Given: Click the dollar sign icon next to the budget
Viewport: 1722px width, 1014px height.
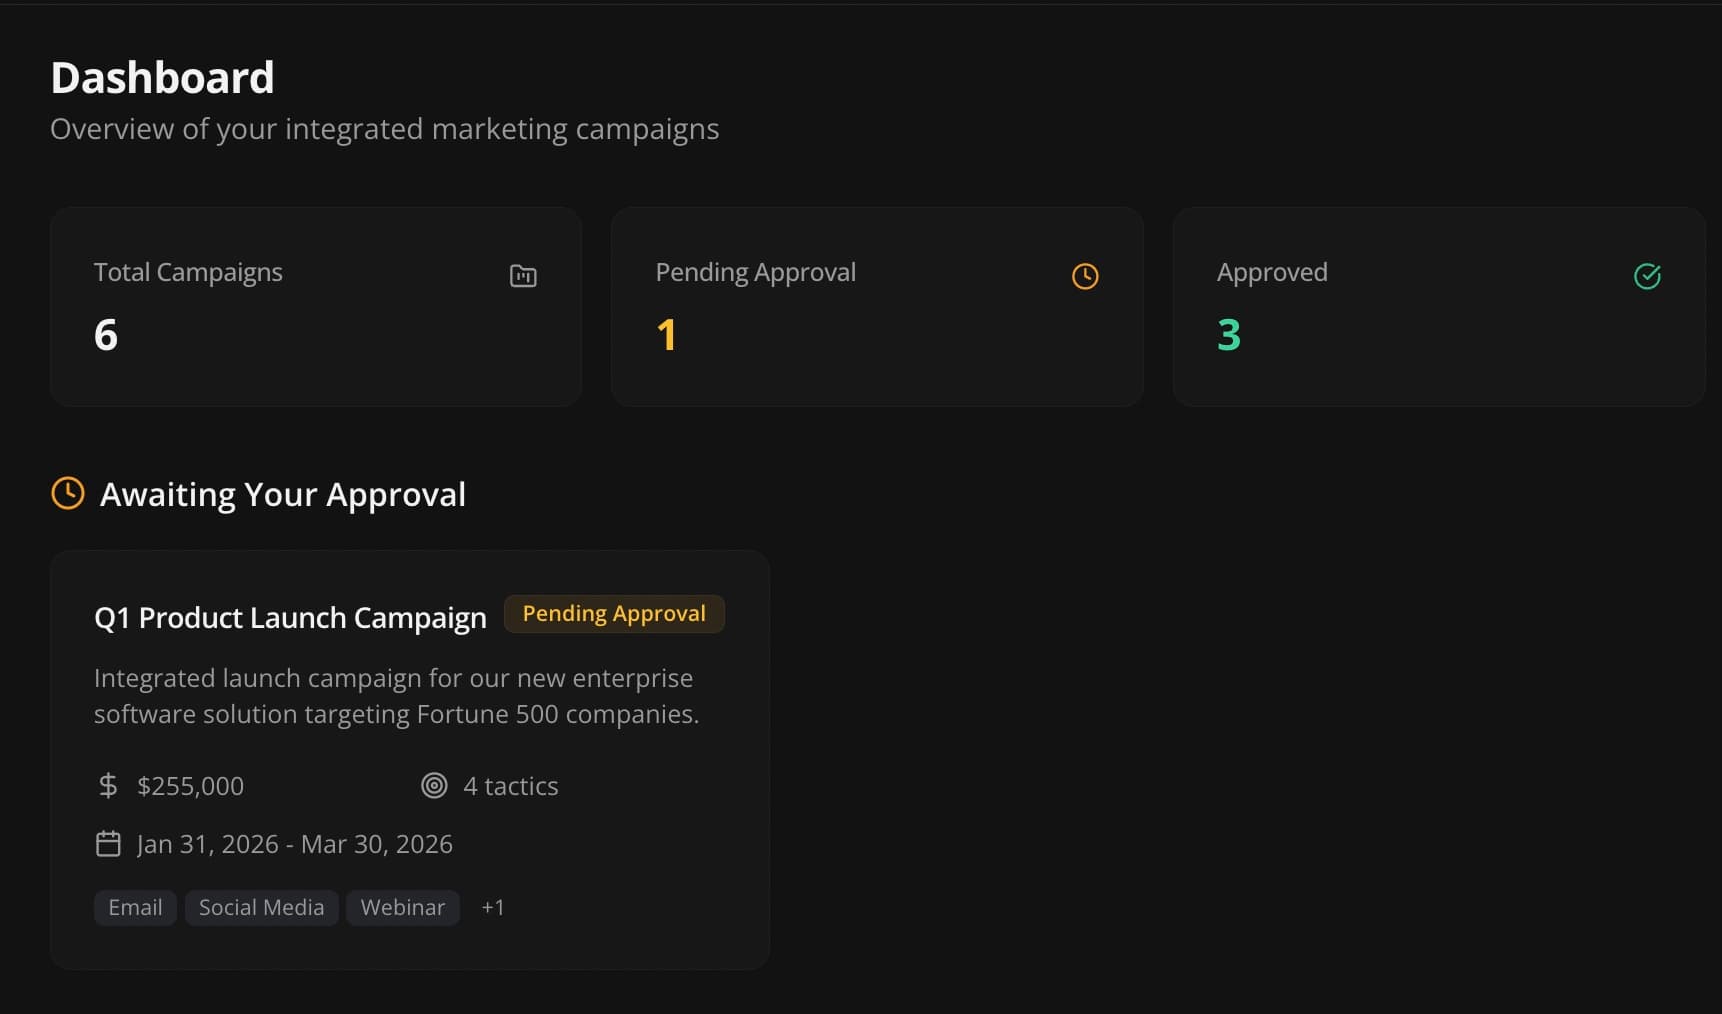Looking at the screenshot, I should pyautogui.click(x=107, y=786).
